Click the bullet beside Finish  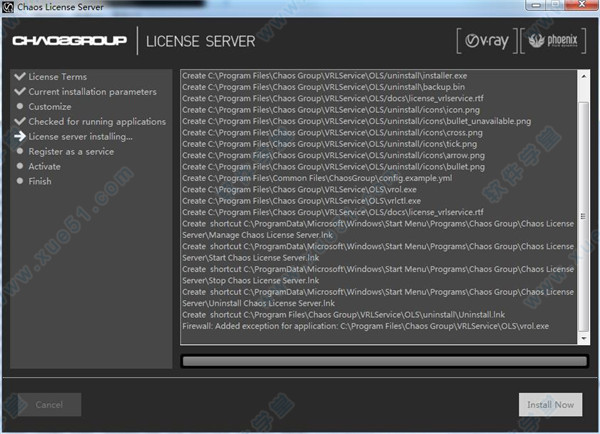coord(20,181)
